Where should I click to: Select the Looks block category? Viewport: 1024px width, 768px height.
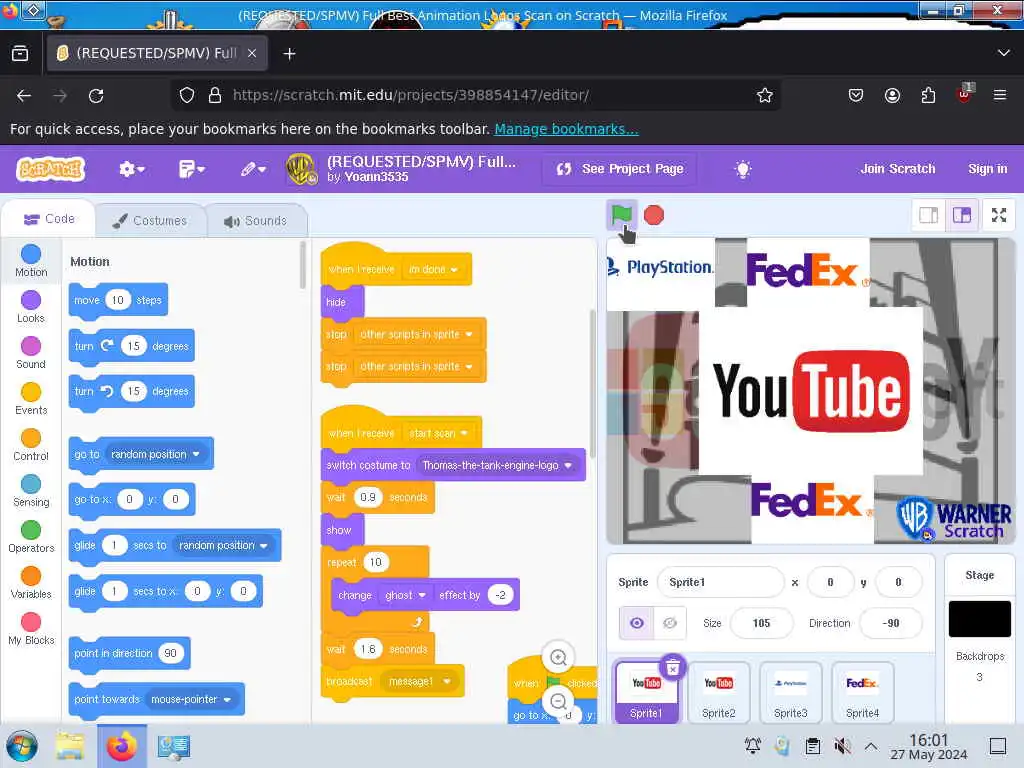pos(31,307)
